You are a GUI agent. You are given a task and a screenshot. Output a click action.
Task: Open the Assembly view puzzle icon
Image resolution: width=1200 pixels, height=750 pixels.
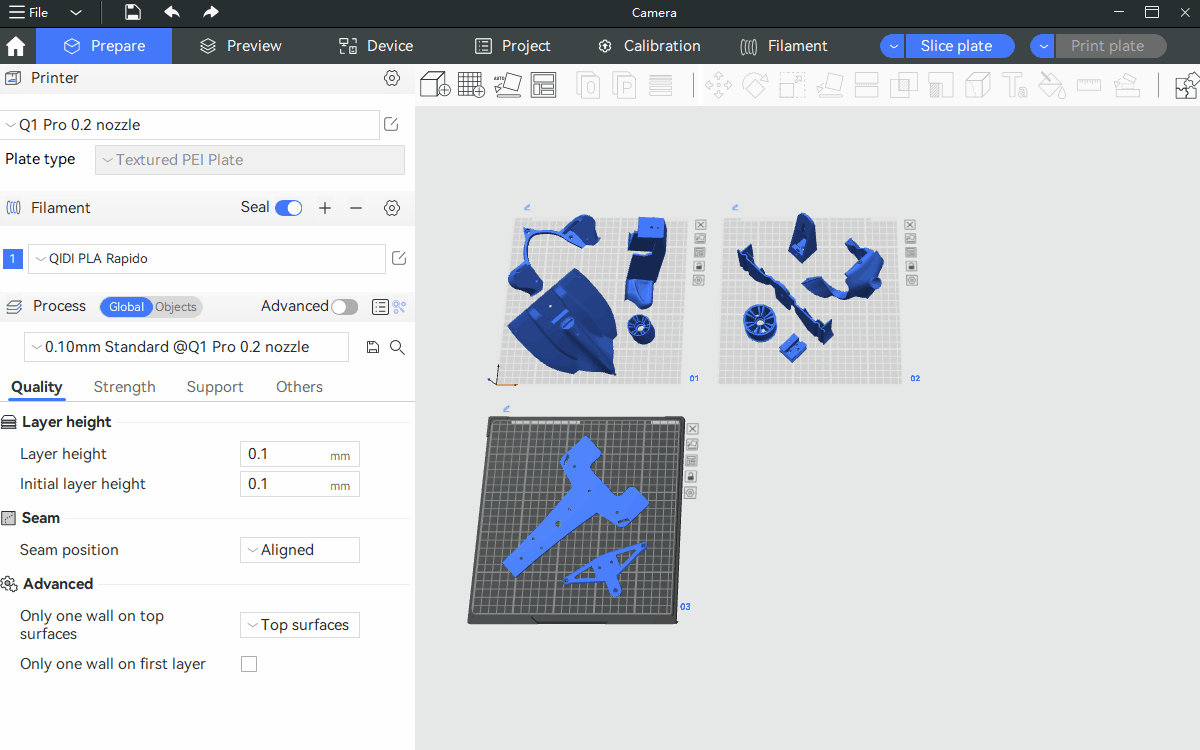click(x=1186, y=86)
